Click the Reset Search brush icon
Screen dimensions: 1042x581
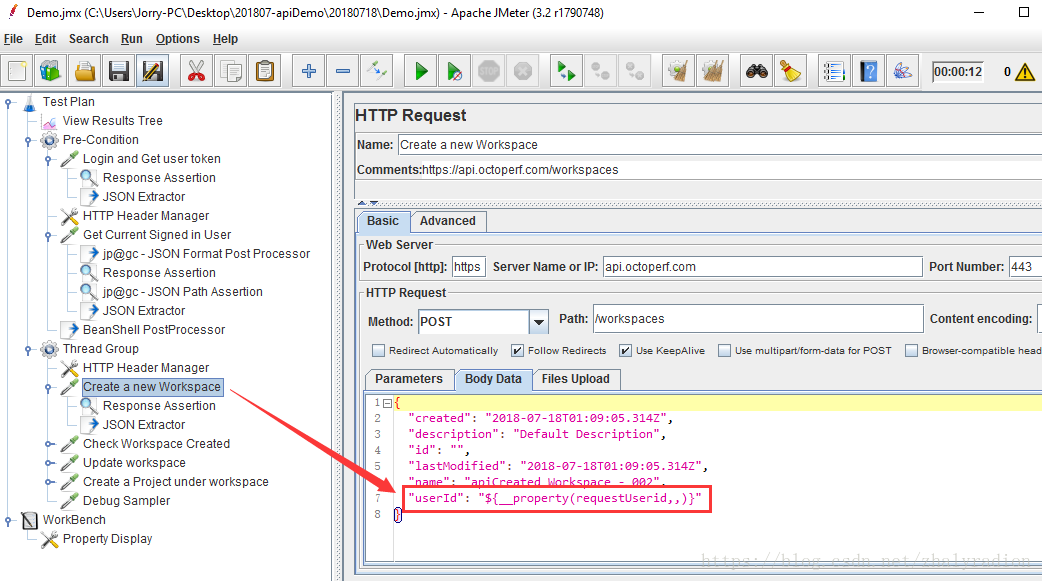791,71
